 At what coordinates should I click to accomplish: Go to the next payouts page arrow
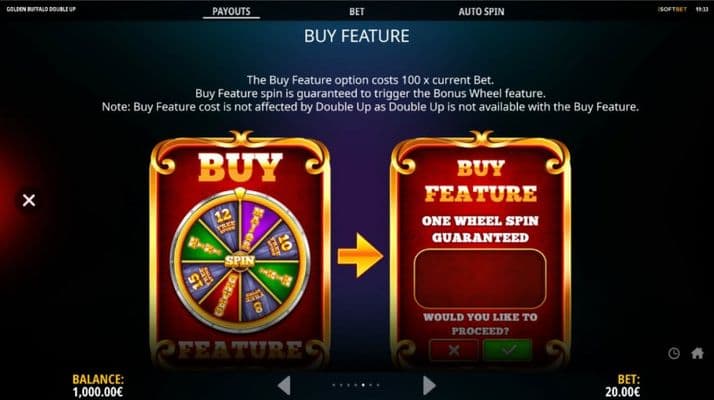pos(429,385)
